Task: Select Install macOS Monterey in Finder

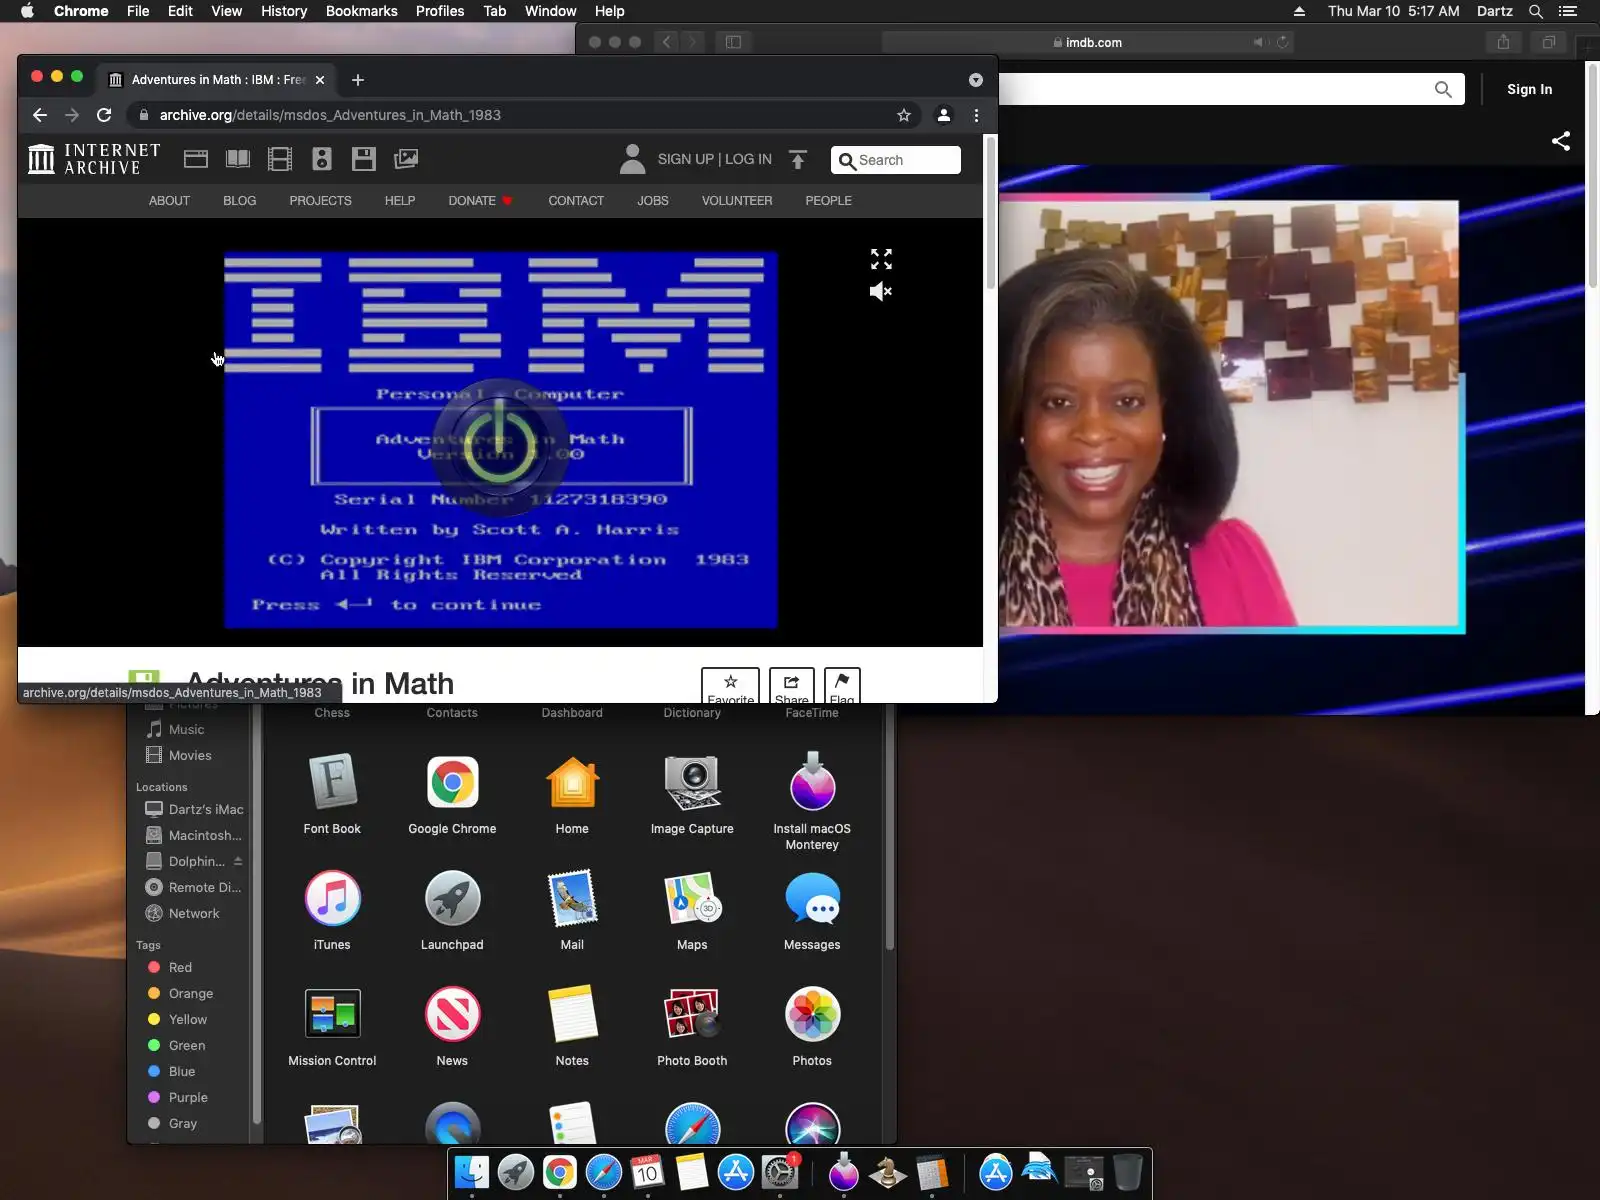Action: coord(812,801)
